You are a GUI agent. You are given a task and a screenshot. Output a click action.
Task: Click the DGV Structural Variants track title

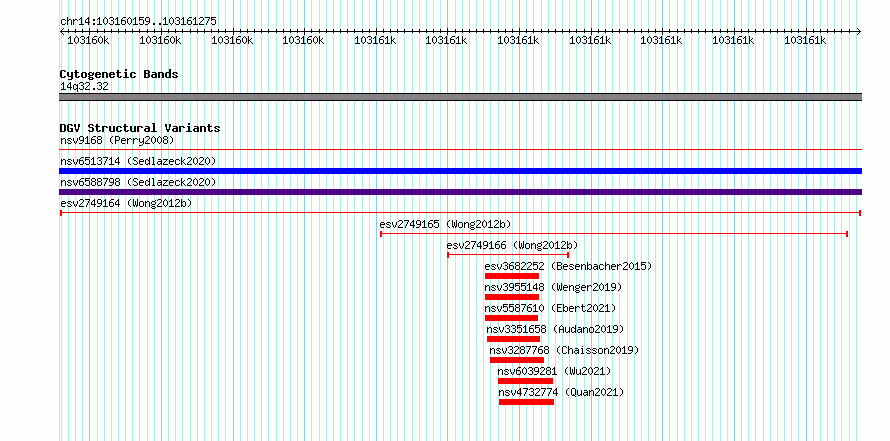click(x=140, y=128)
